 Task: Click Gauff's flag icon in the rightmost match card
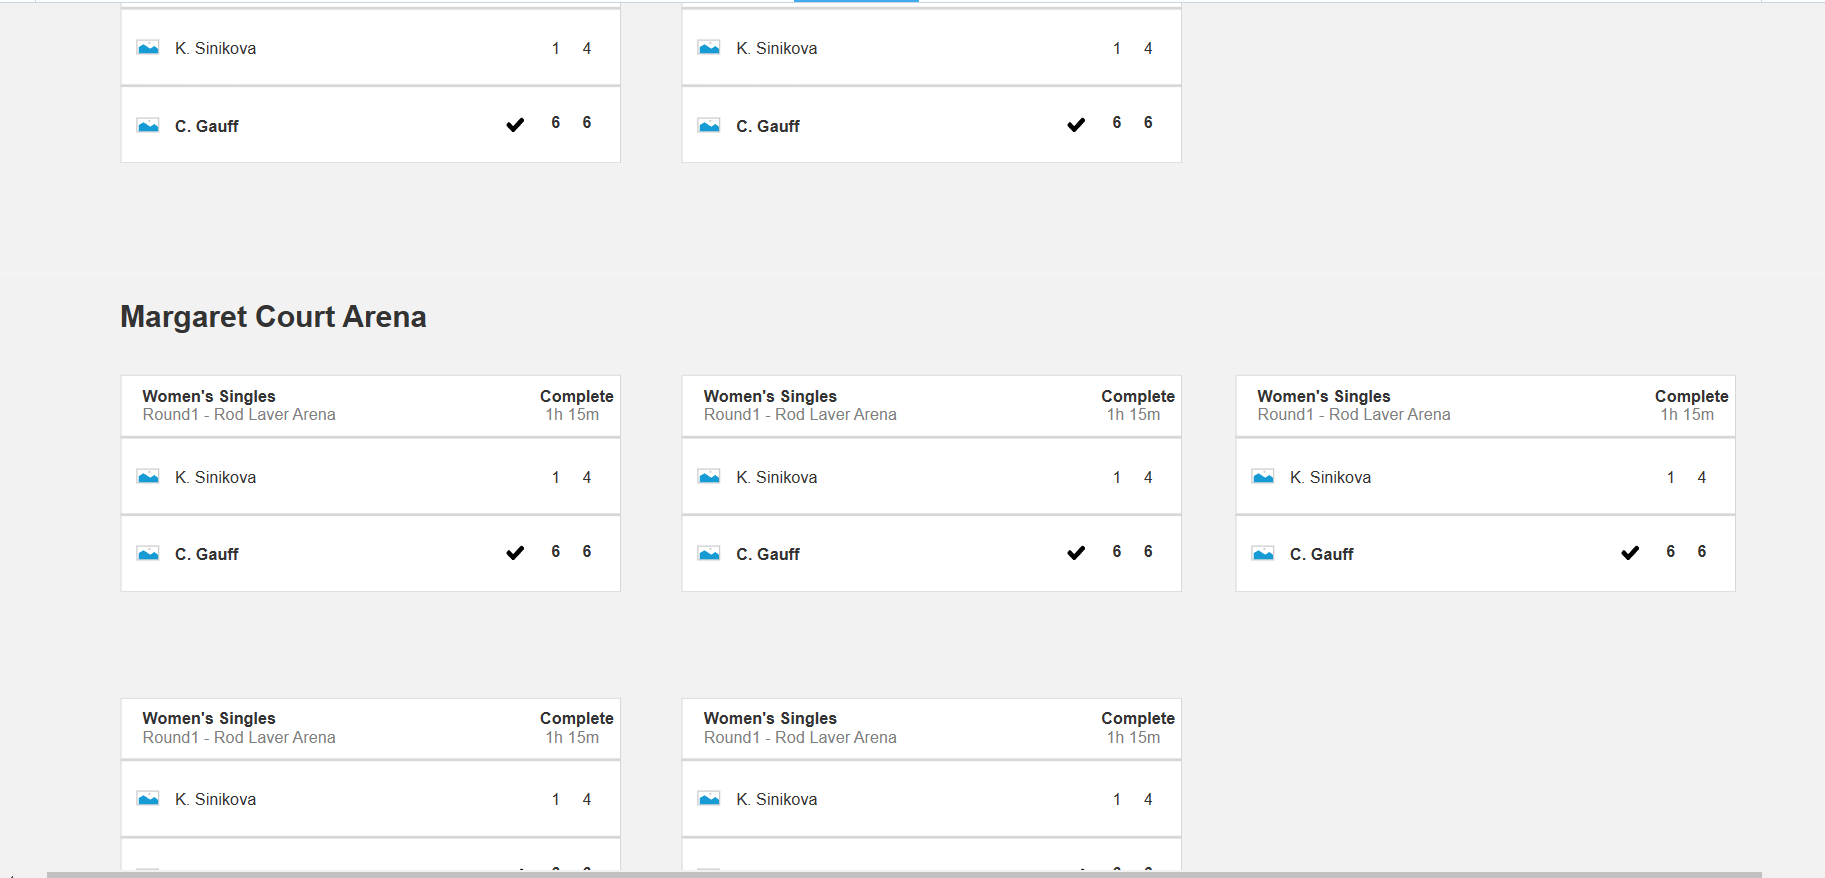click(1263, 554)
